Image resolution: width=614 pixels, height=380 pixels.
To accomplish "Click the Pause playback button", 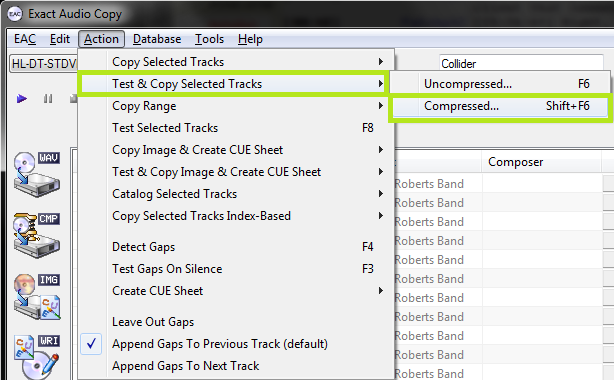I will click(48, 99).
